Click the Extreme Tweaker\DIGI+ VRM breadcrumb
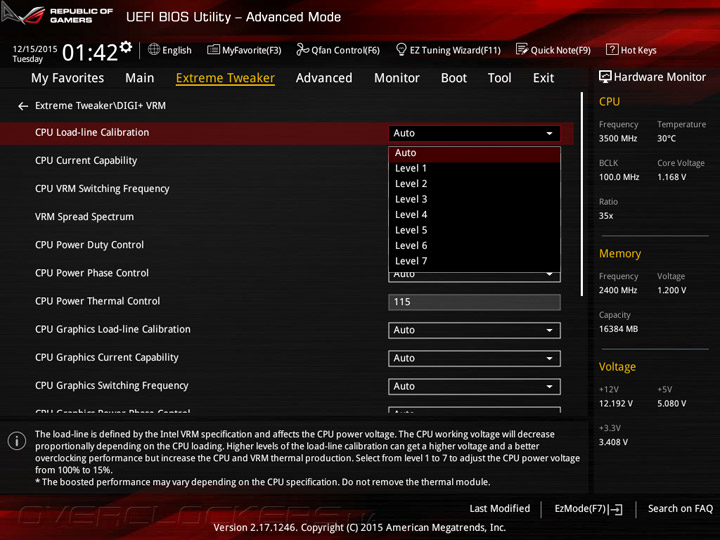The height and width of the screenshot is (540, 720). [x=101, y=106]
